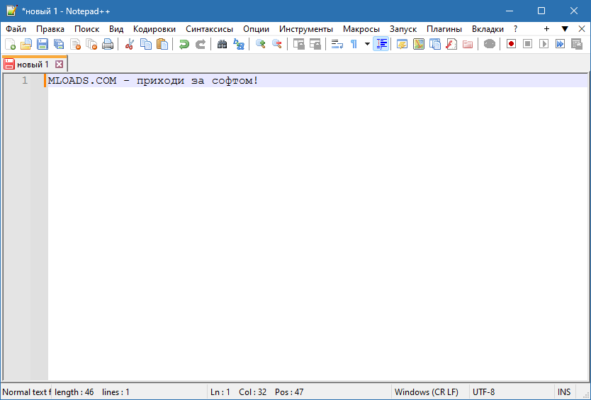Open Folder as Workspace icon
Image resolution: width=591 pixels, height=400 pixels.
coord(468,44)
